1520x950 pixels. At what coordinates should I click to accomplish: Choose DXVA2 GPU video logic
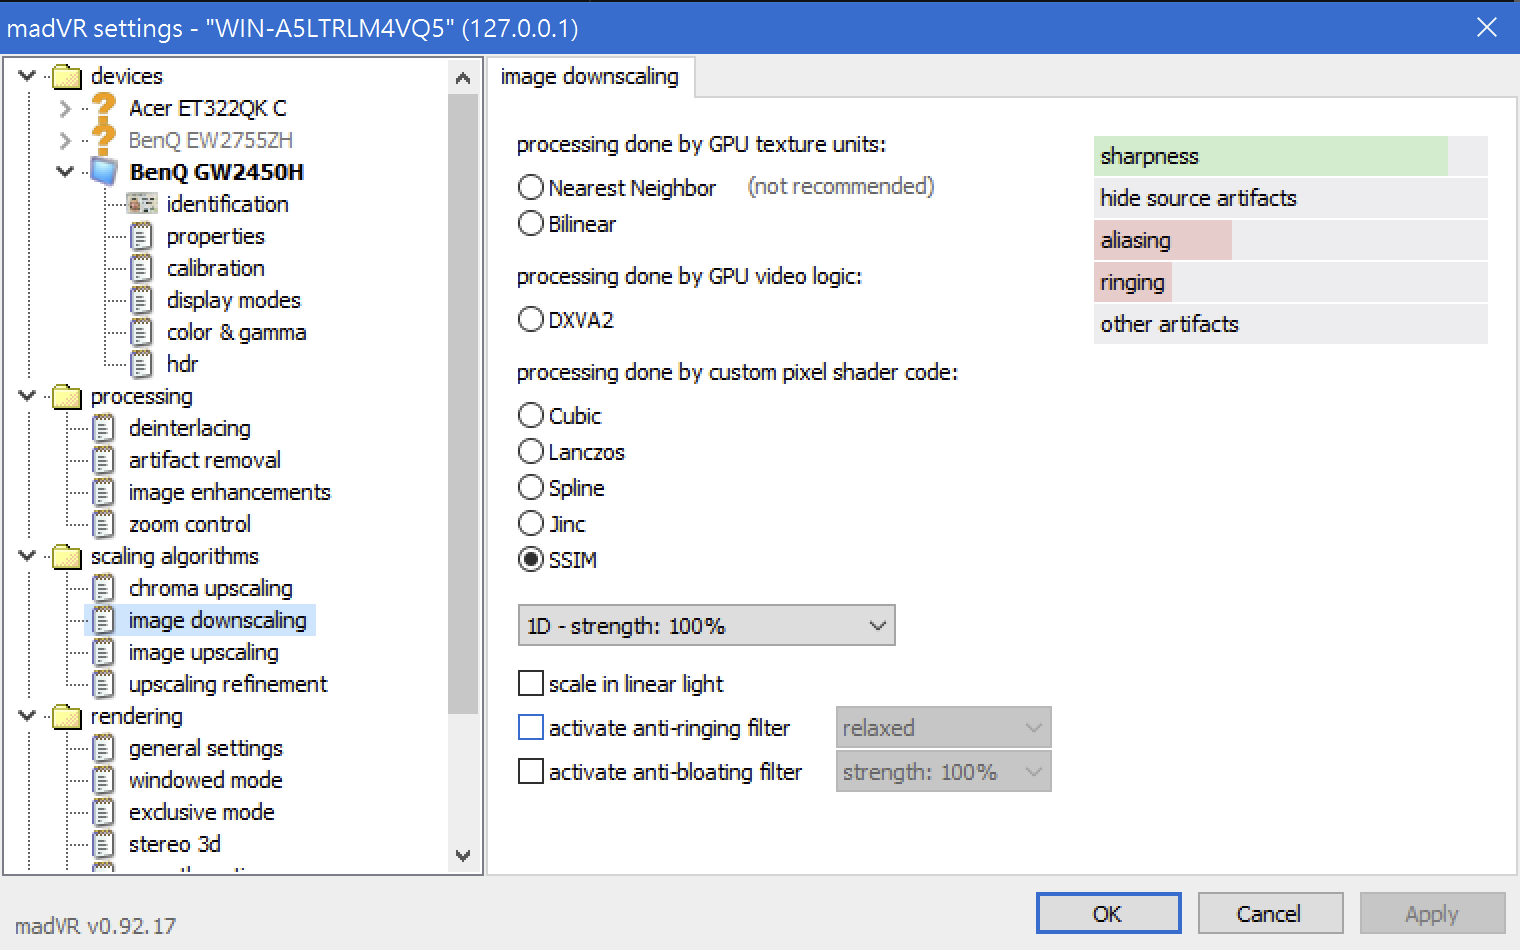pyautogui.click(x=531, y=319)
